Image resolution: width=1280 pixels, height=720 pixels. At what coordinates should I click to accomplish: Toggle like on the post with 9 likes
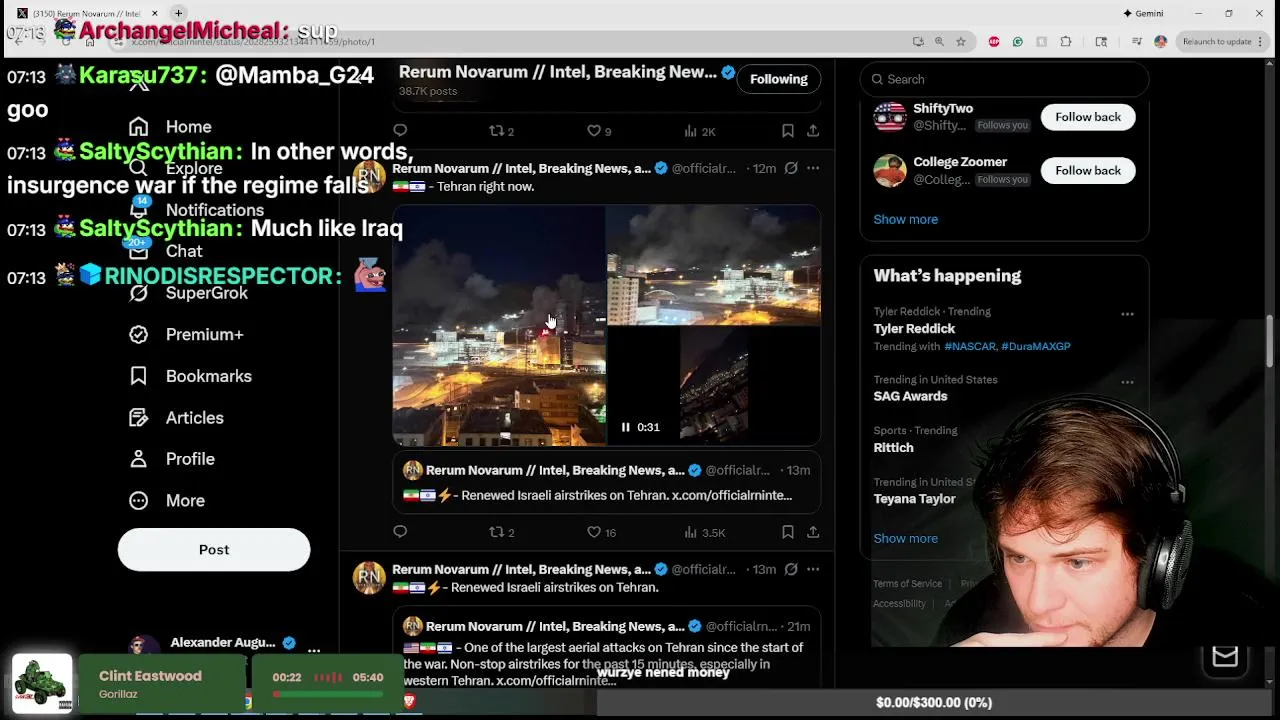[599, 131]
